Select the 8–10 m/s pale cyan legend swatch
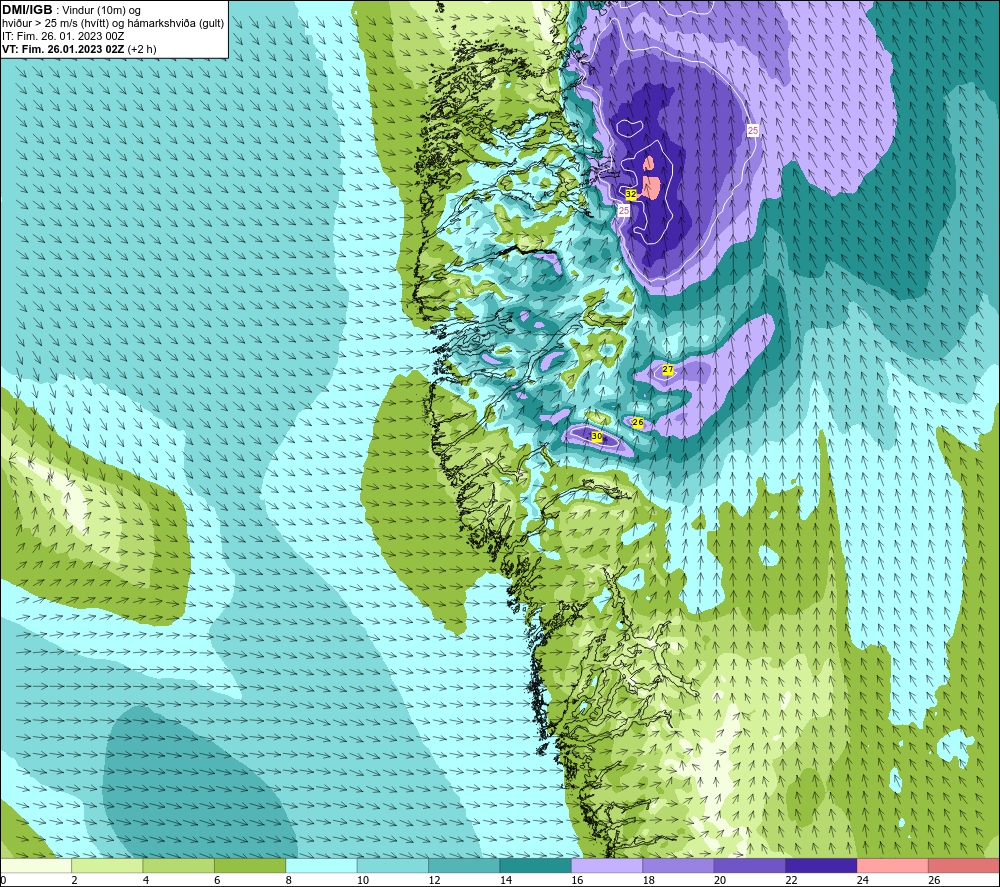Image resolution: width=1000 pixels, height=887 pixels. pyautogui.click(x=321, y=865)
